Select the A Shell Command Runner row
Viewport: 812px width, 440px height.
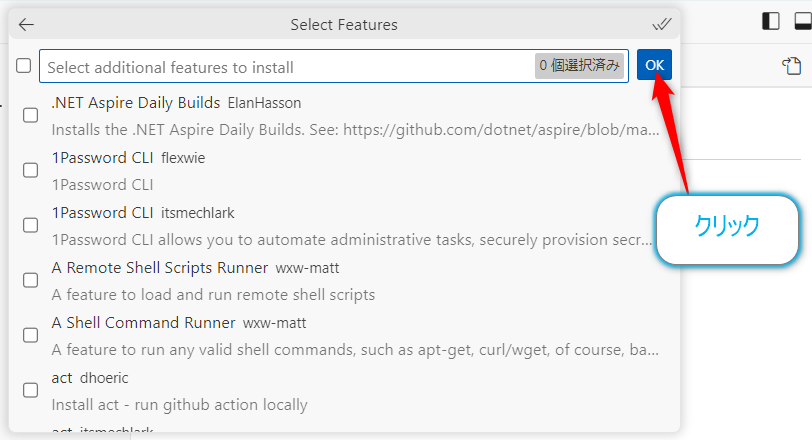coord(344,336)
